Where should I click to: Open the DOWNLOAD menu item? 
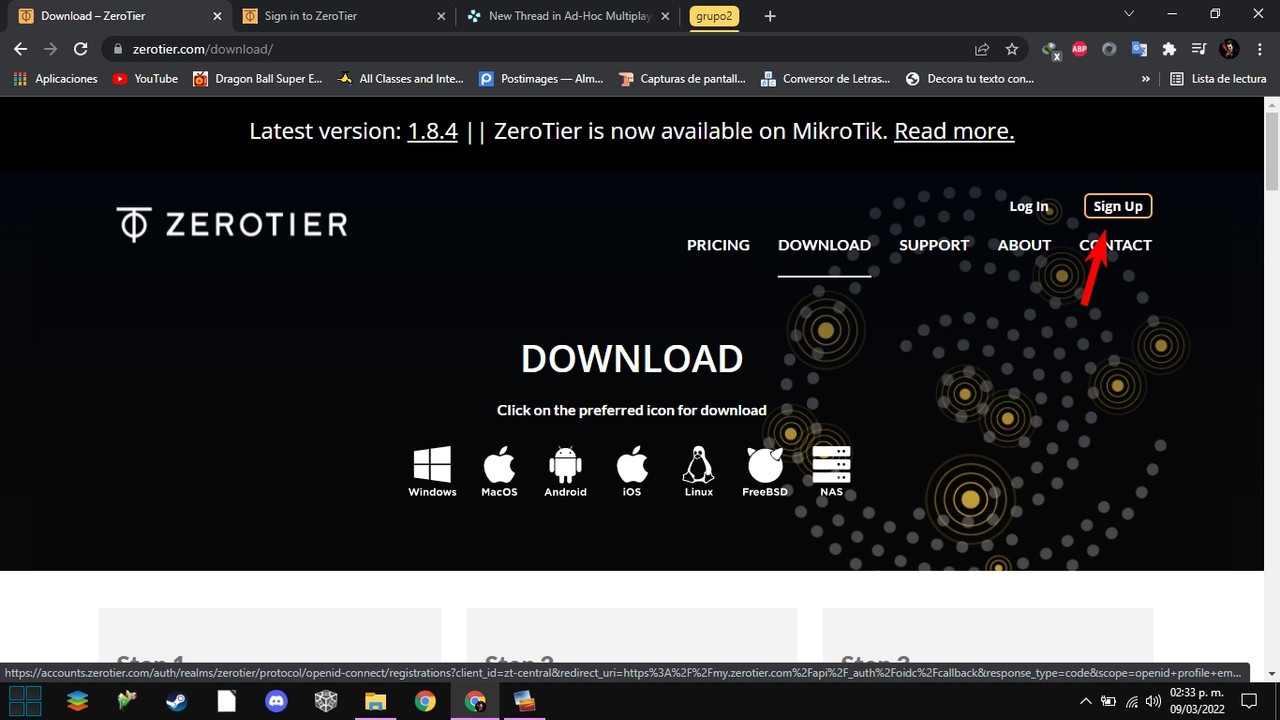[824, 245]
